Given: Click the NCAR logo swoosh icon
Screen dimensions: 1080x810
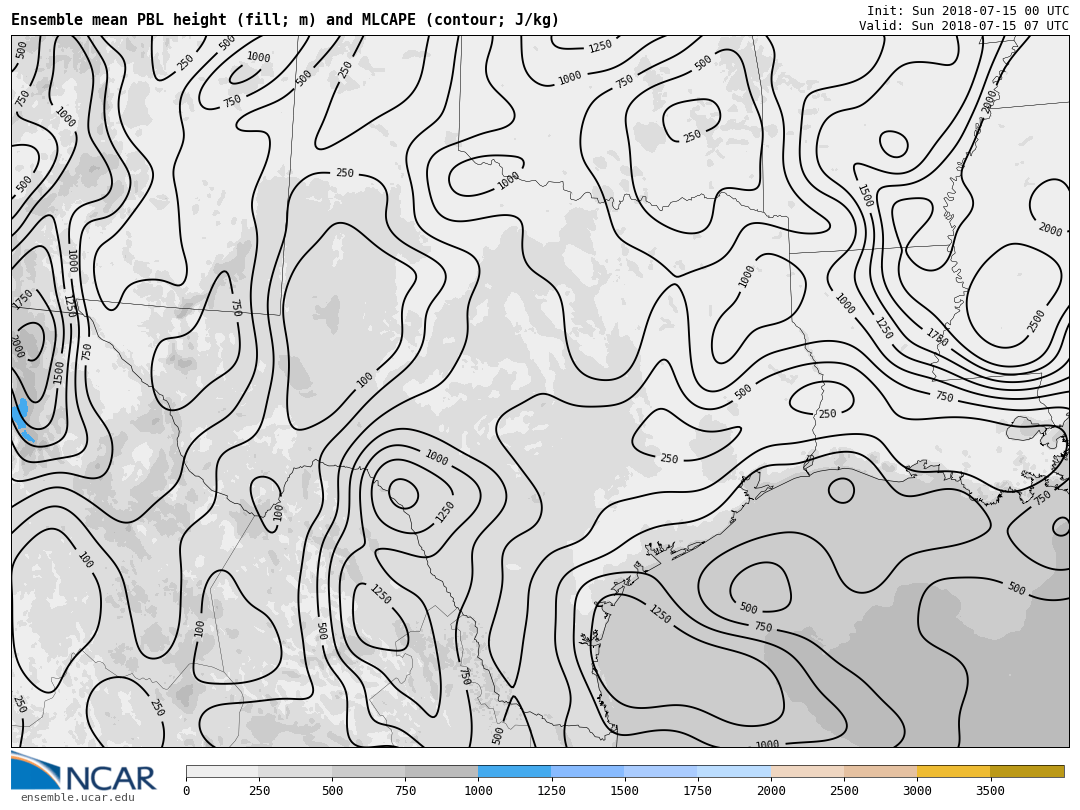Looking at the screenshot, I should coord(34,770).
